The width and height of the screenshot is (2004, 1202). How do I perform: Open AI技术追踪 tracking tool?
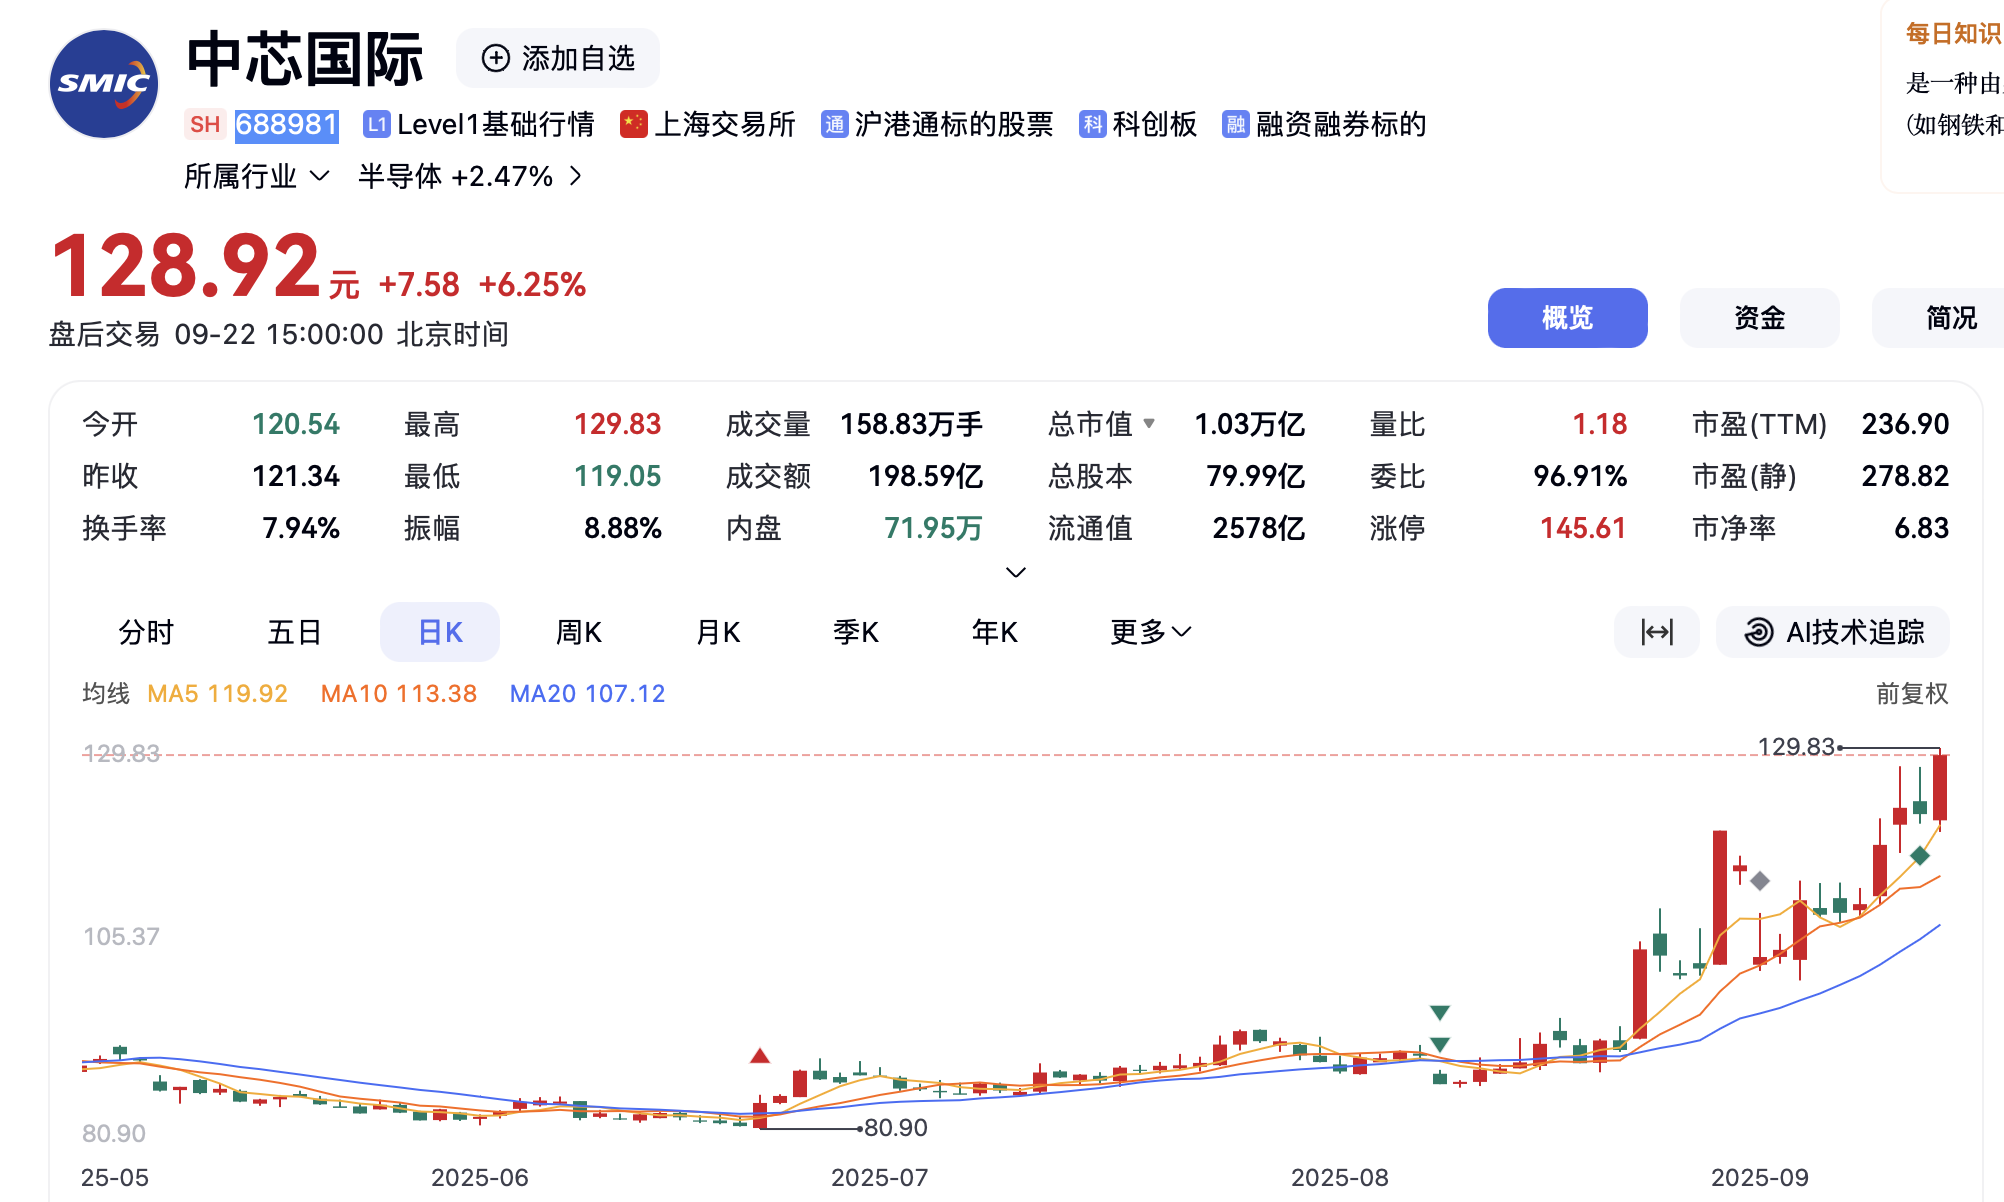pyautogui.click(x=1833, y=632)
